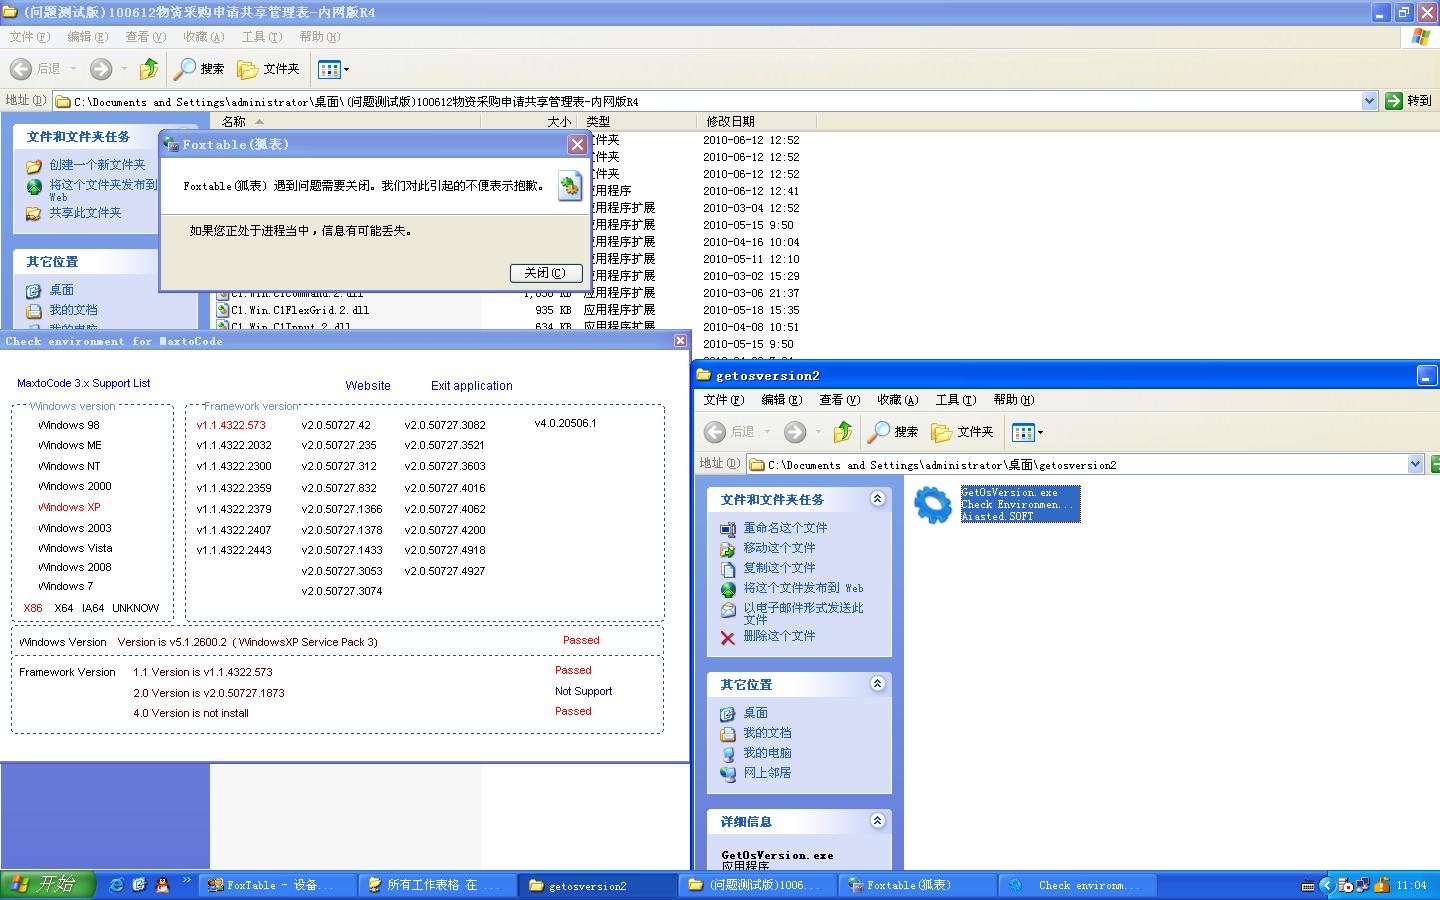Click the Windows XP entry in the Windows version list
Viewport: 1440px width, 900px height.
(69, 507)
